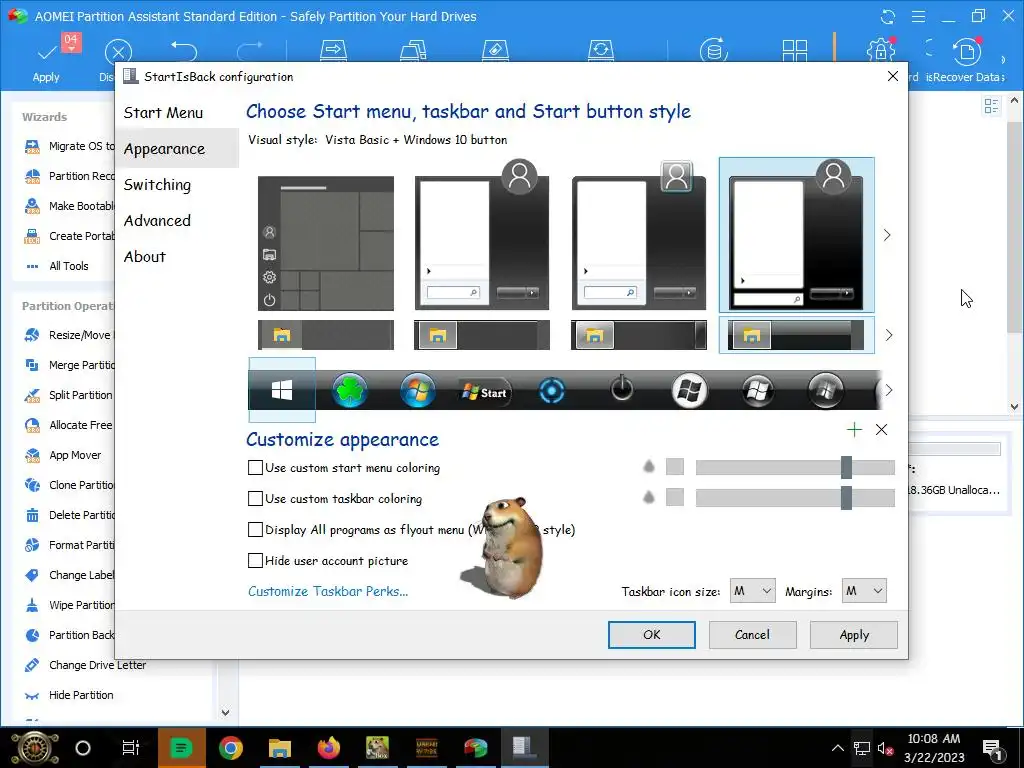This screenshot has height=768, width=1024.
Task: Add a custom start button with plus icon
Action: point(854,429)
